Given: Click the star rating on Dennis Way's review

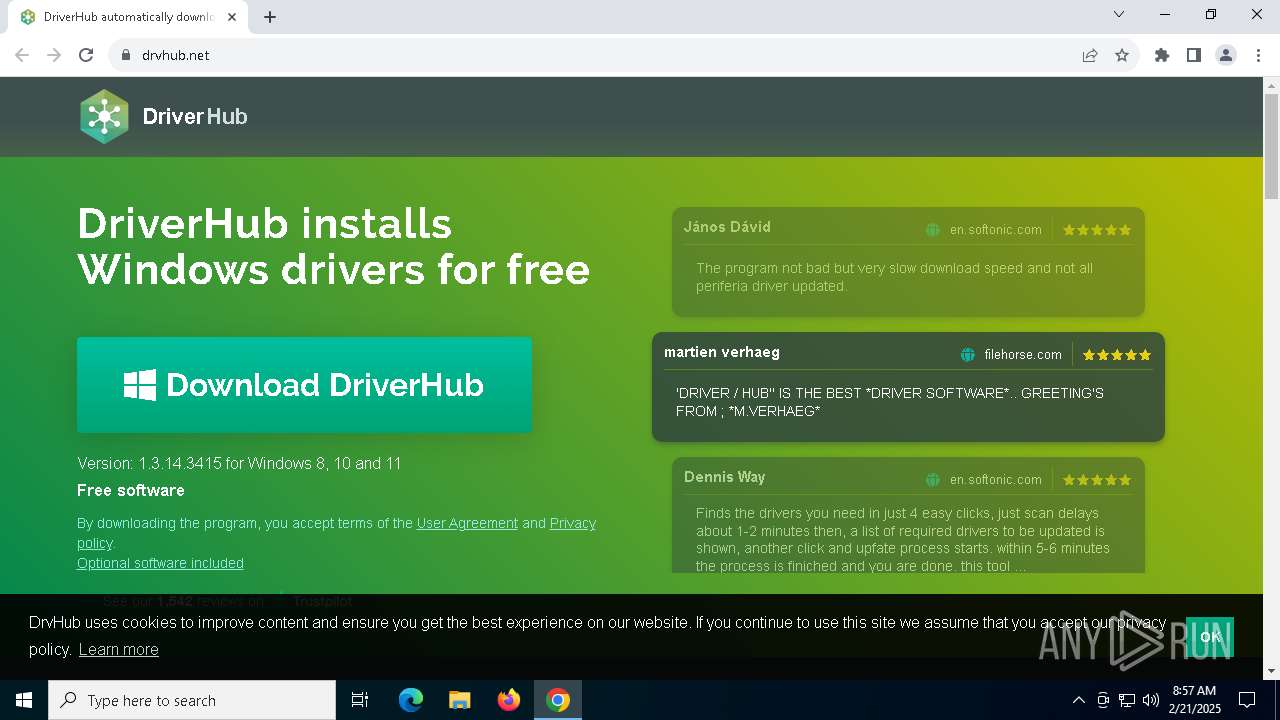Looking at the screenshot, I should [x=1097, y=480].
